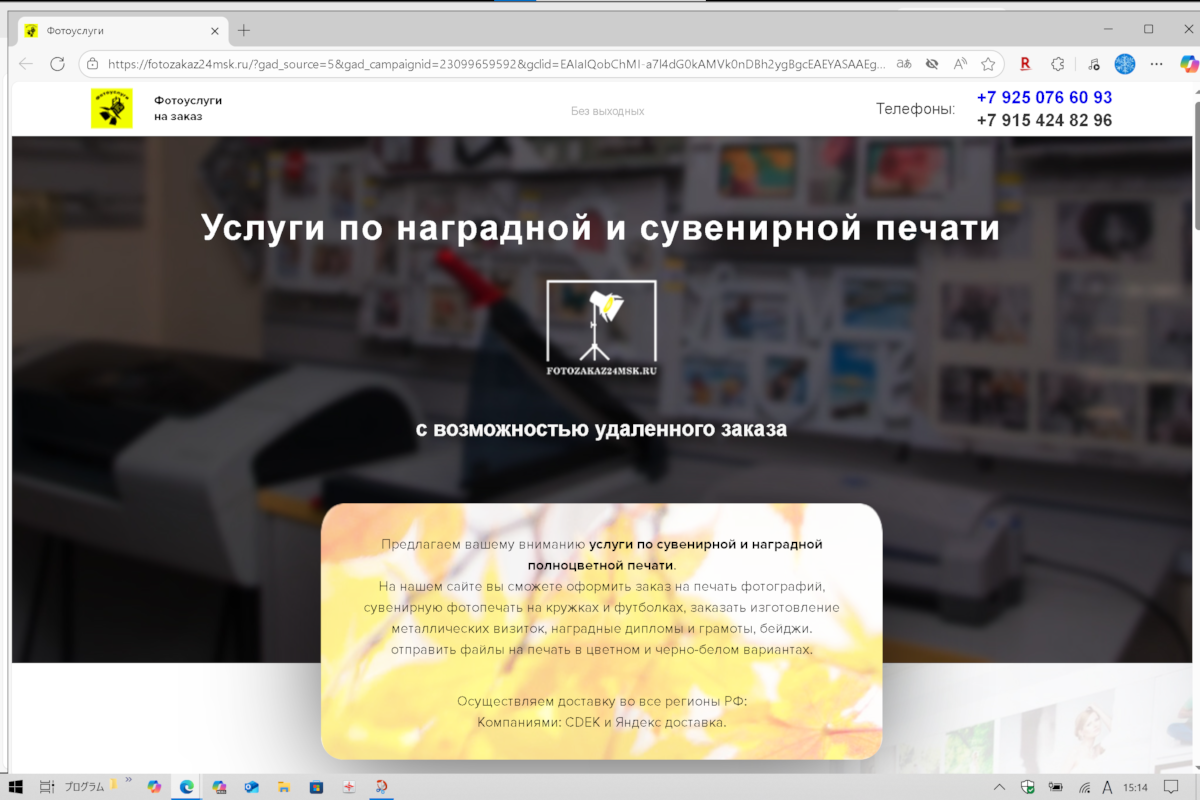The height and width of the screenshot is (800, 1200).
Task: Switch to Microsoft Edge on the taskbar
Action: tap(186, 787)
